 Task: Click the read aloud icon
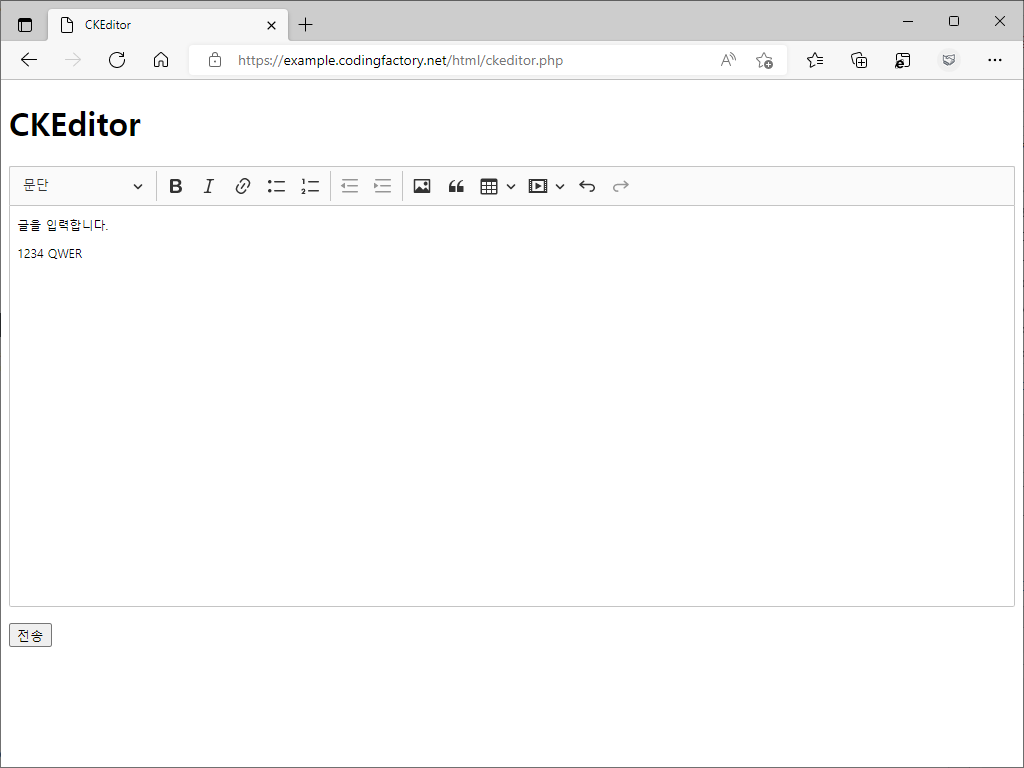click(728, 60)
